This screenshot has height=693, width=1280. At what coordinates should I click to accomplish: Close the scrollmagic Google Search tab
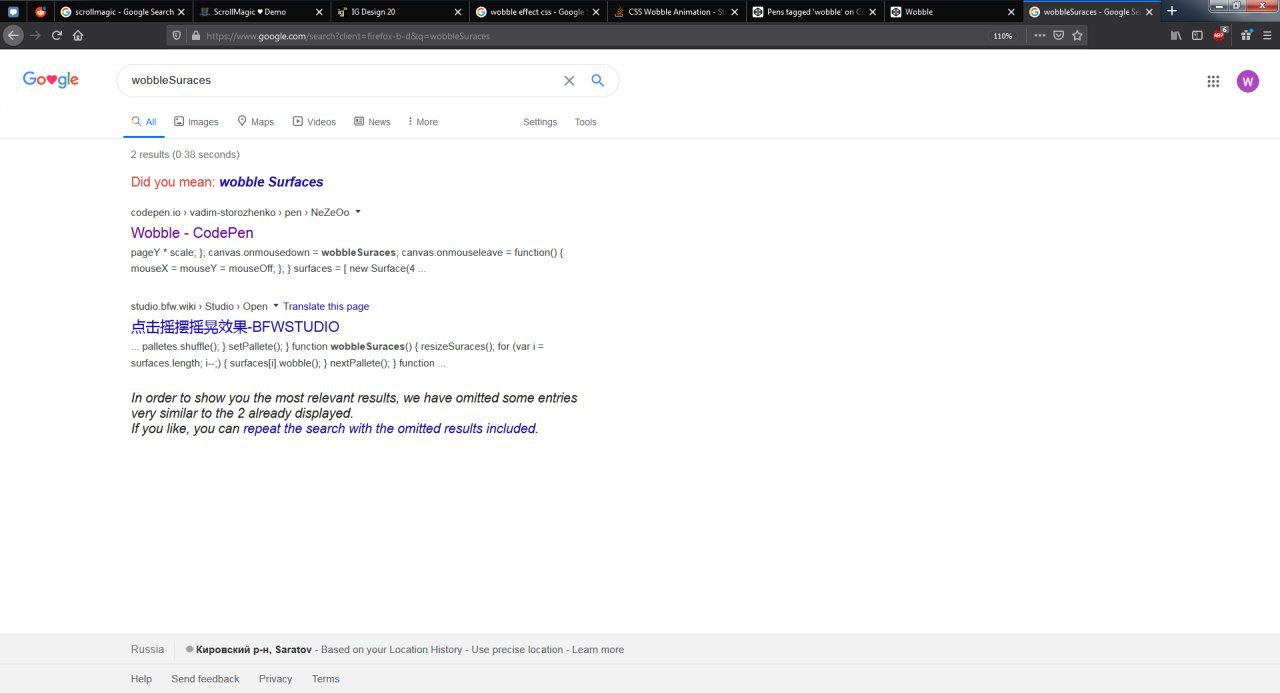181,12
